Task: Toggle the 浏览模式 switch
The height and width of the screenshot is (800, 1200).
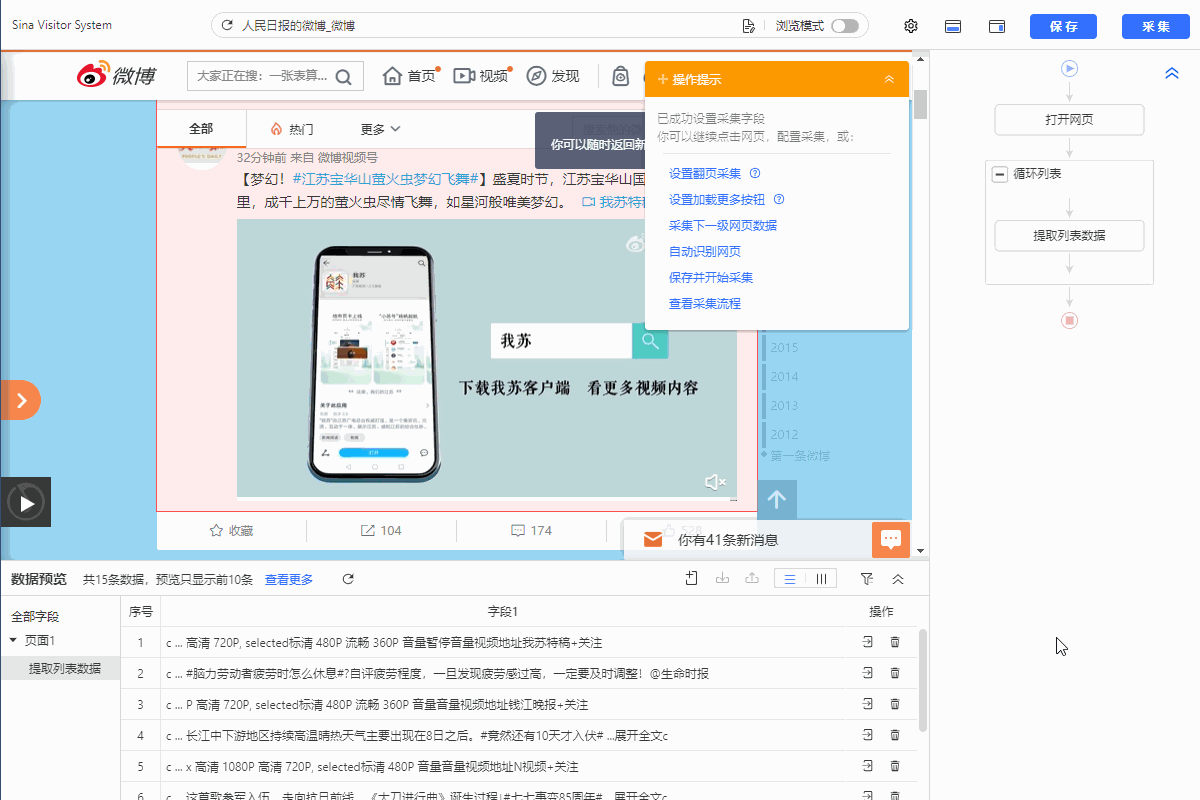Action: point(844,26)
